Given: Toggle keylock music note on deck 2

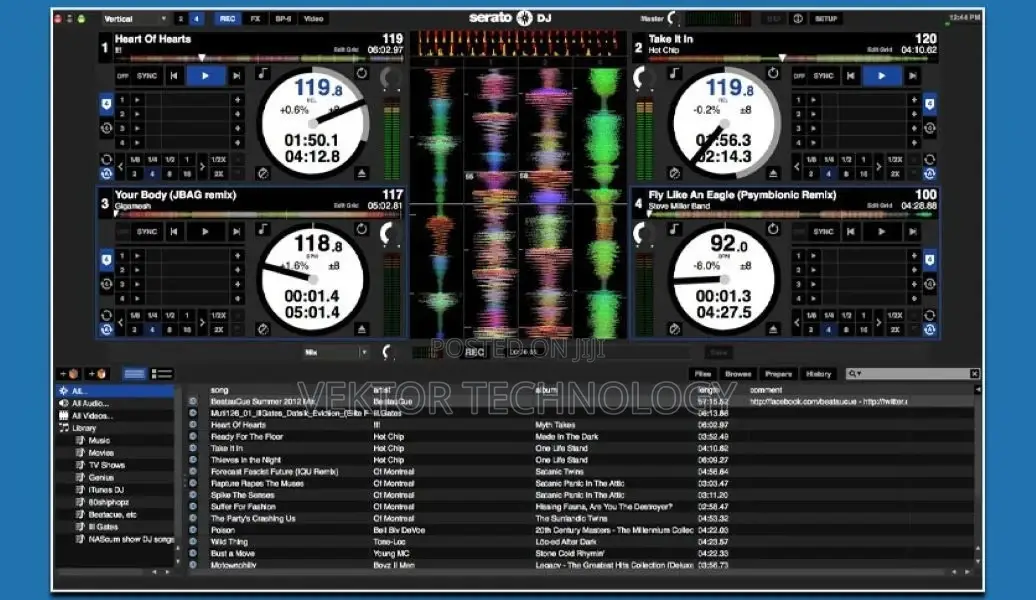Looking at the screenshot, I should click(x=674, y=74).
